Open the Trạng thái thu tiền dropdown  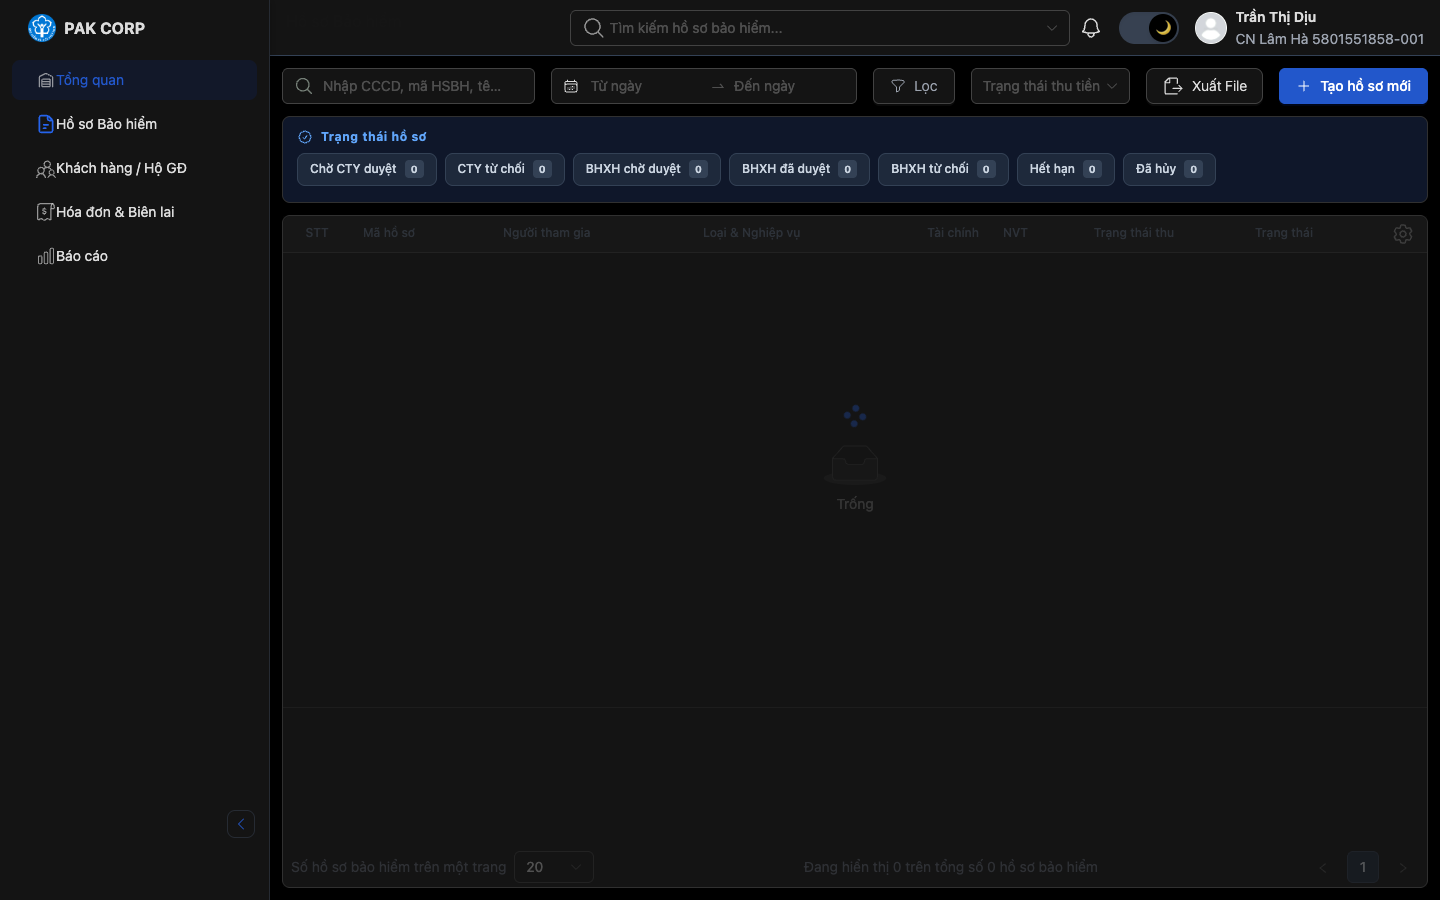(x=1050, y=86)
